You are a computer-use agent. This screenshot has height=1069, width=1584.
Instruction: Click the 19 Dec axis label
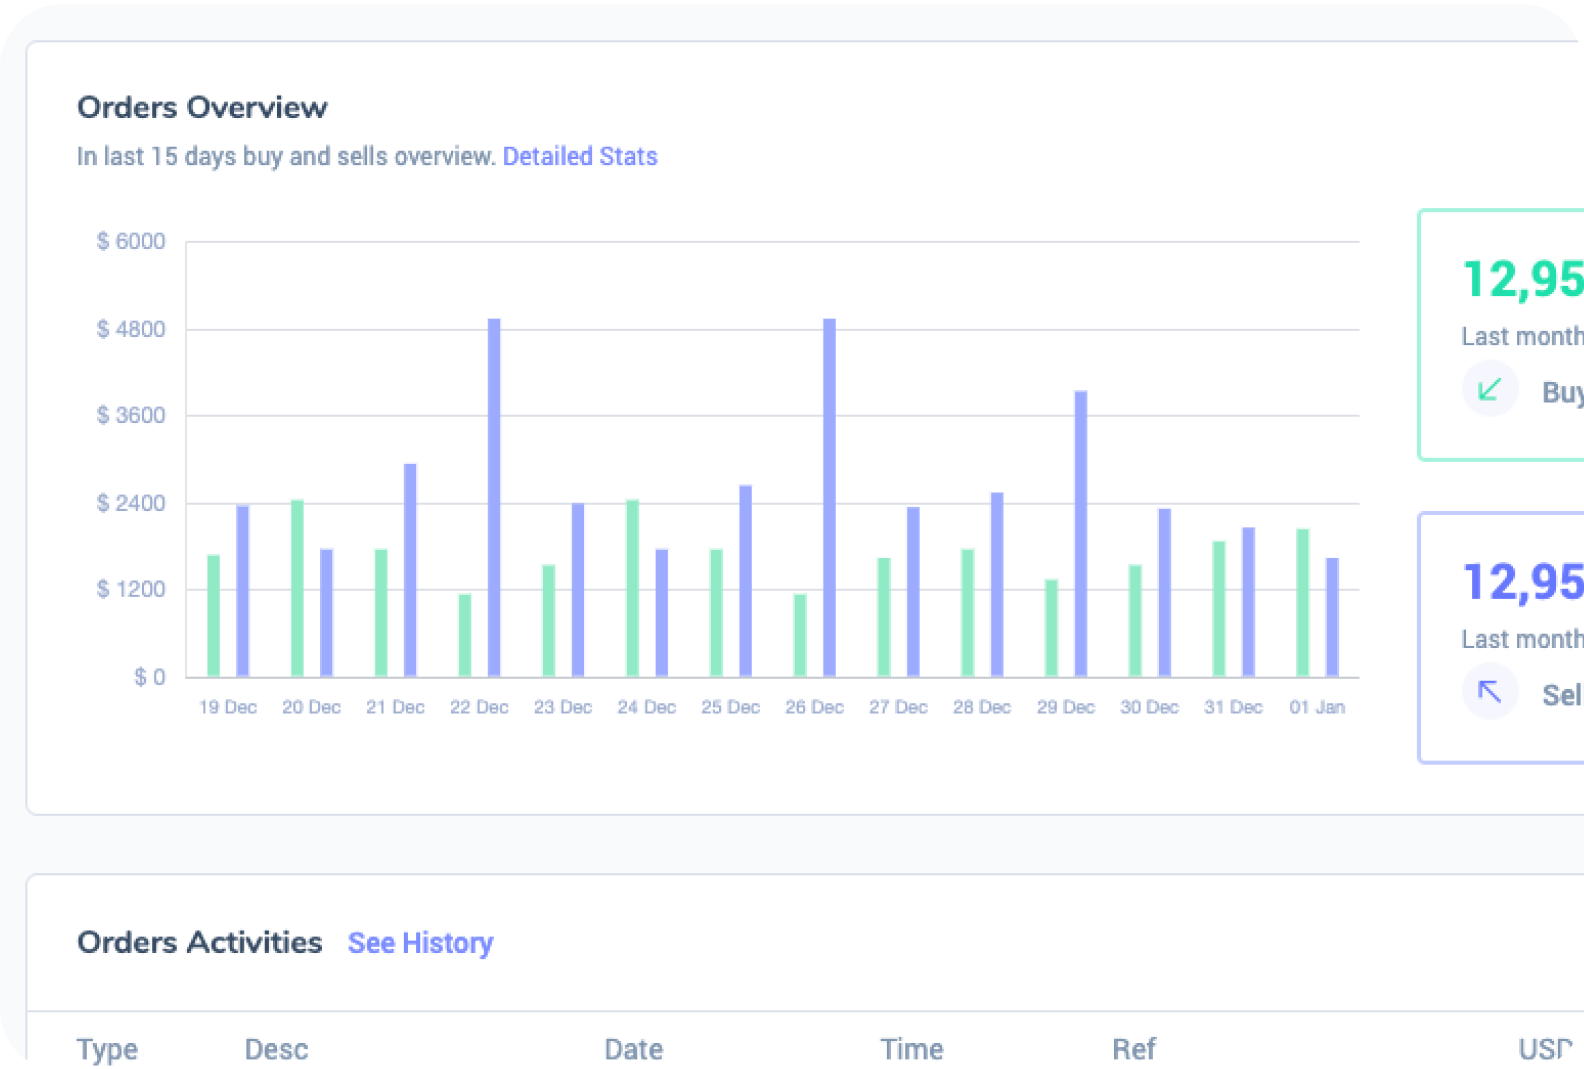click(228, 707)
